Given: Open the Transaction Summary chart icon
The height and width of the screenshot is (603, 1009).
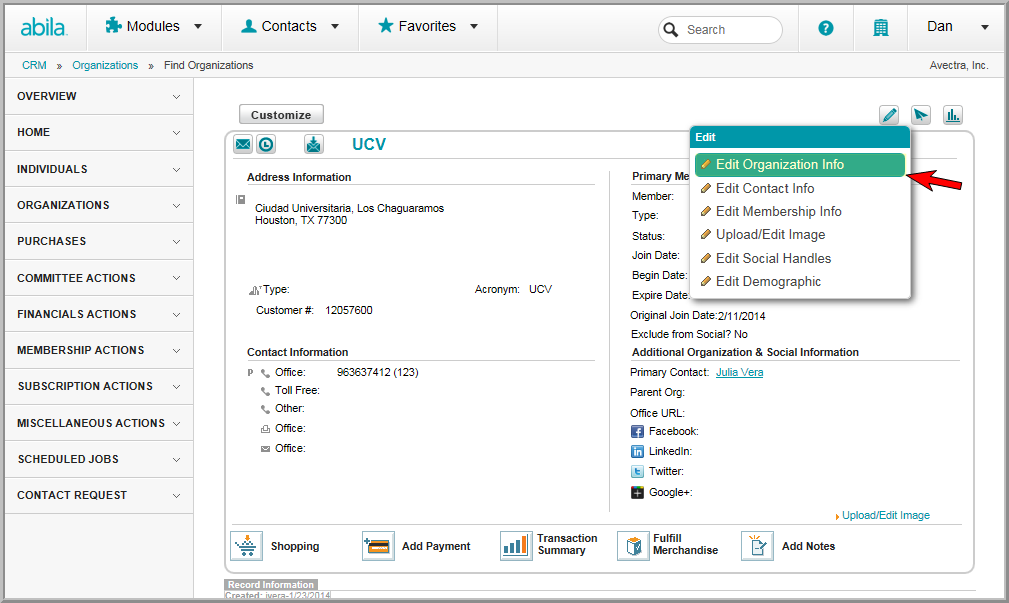Looking at the screenshot, I should 516,546.
